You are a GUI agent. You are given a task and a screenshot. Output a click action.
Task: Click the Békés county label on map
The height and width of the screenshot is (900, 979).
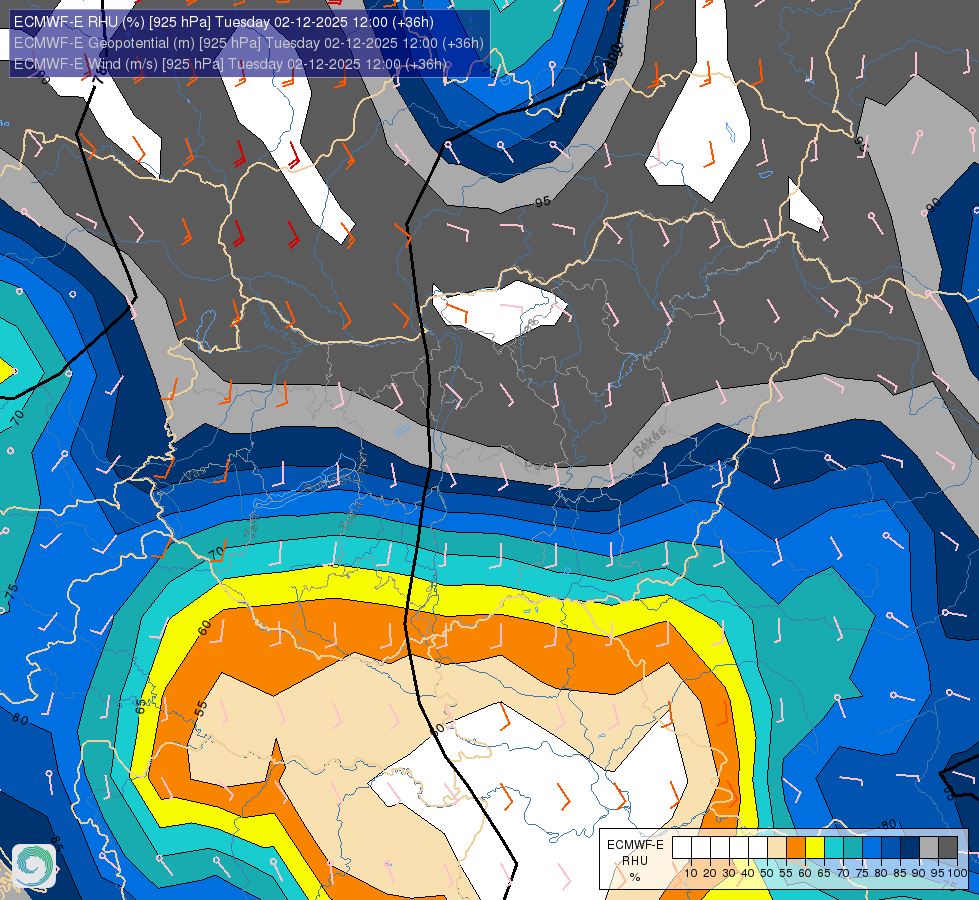[649, 442]
